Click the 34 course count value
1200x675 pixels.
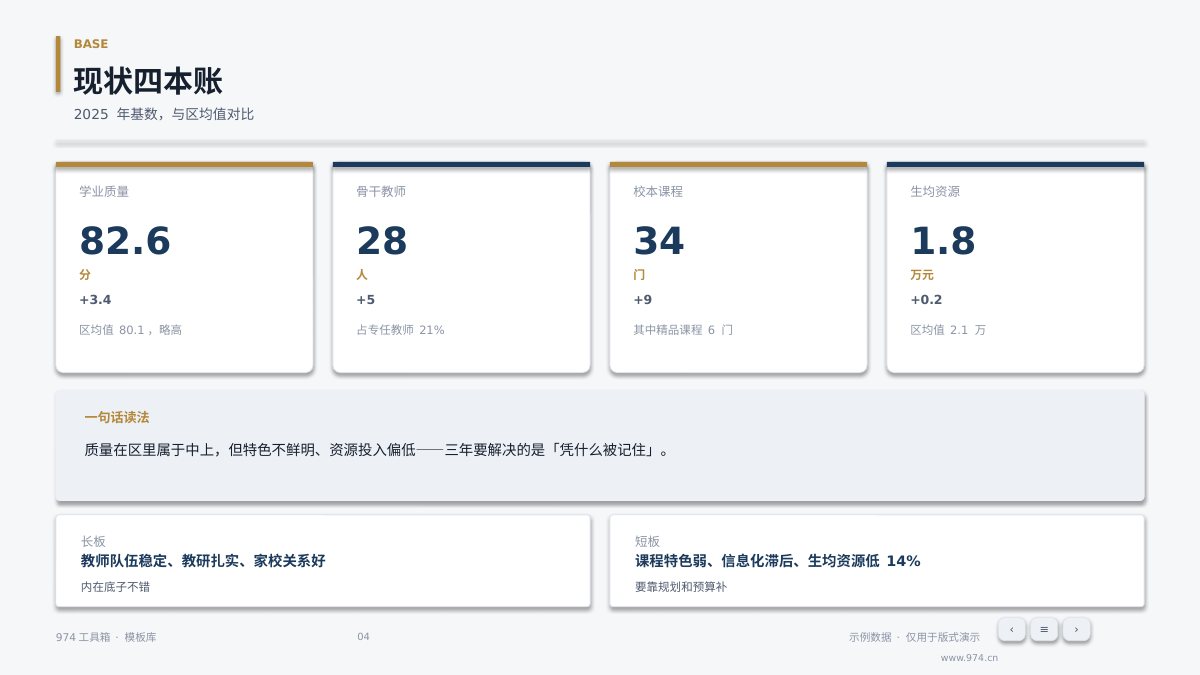coord(659,241)
